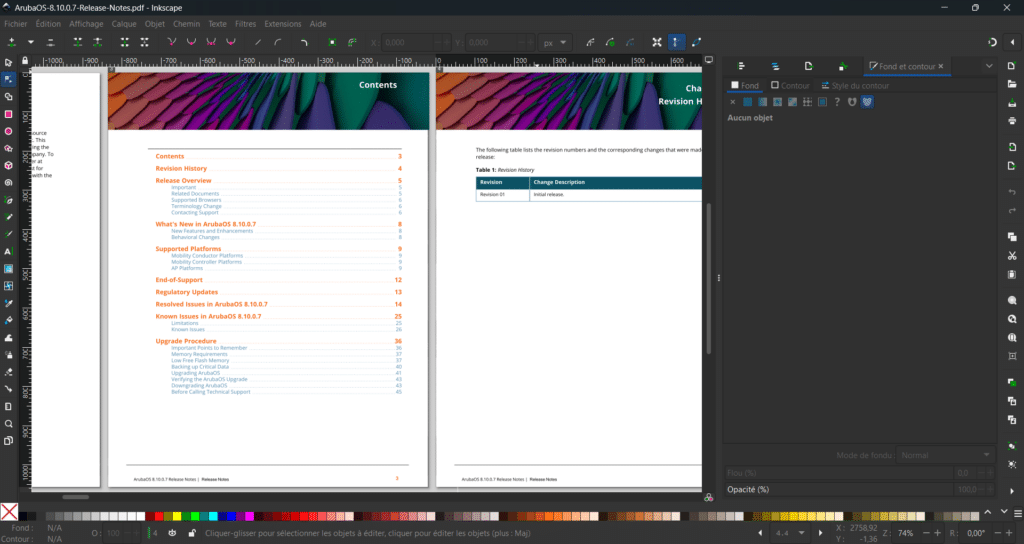Open the insert node options dropdown arrow
1024x544 pixels.
31,42
